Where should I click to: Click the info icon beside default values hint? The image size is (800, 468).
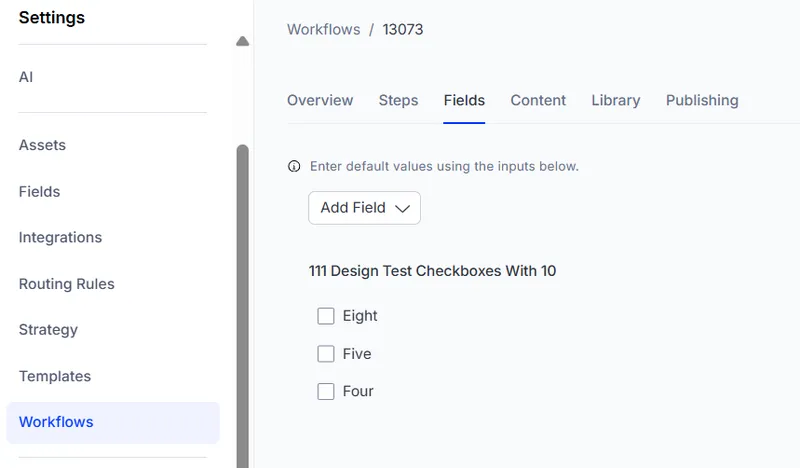(x=294, y=166)
